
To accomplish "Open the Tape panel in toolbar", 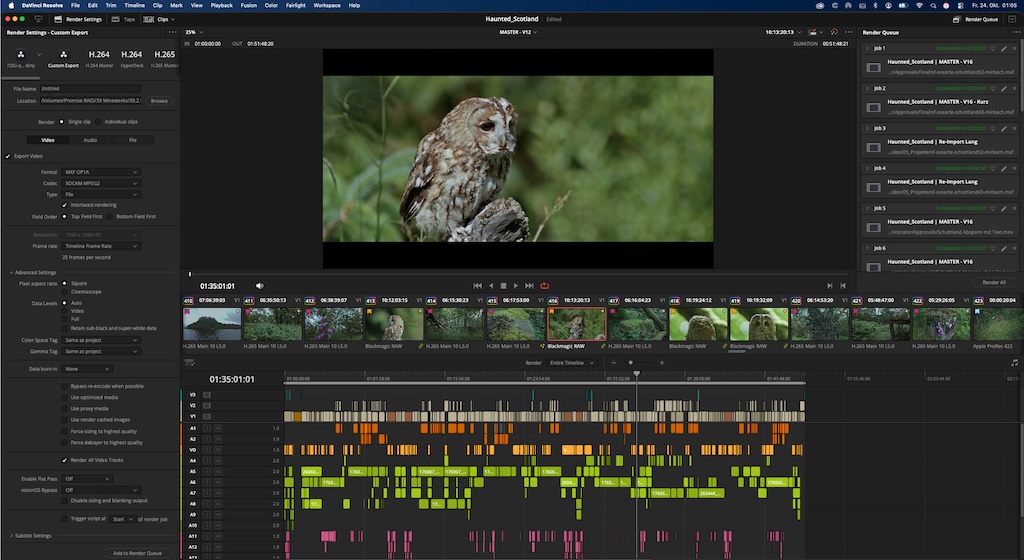I will click(x=125, y=19).
